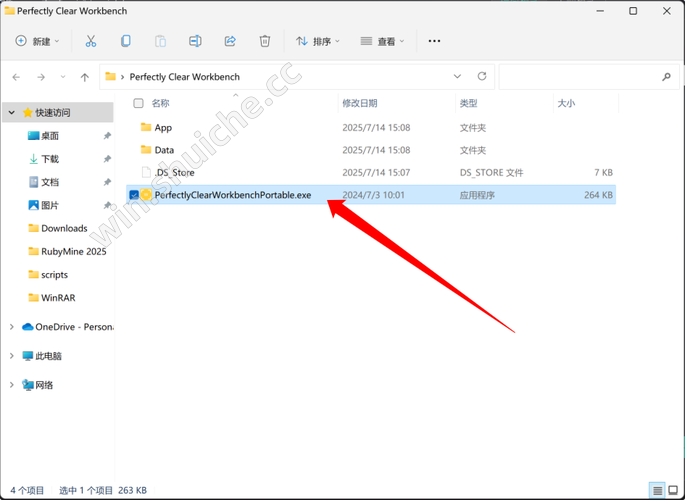Click the pin icon beside 文档
Image resolution: width=685 pixels, height=500 pixels.
(x=107, y=182)
